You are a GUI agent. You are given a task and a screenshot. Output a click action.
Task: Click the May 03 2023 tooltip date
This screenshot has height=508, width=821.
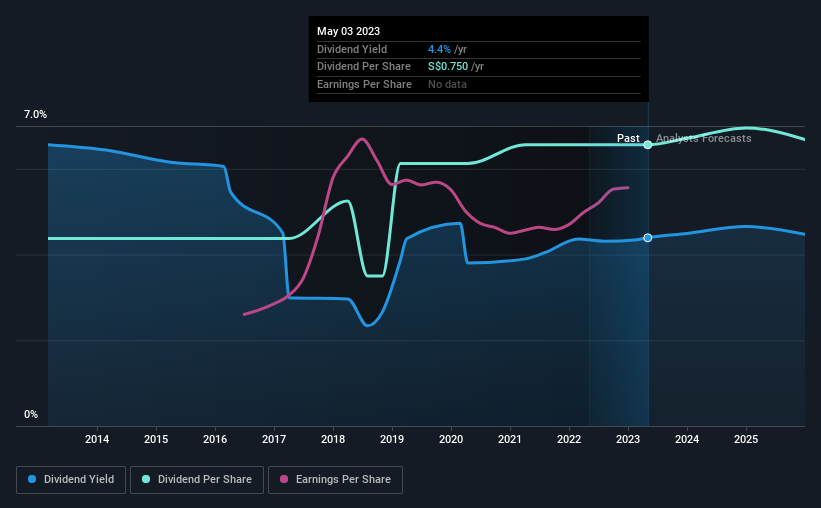coord(348,31)
